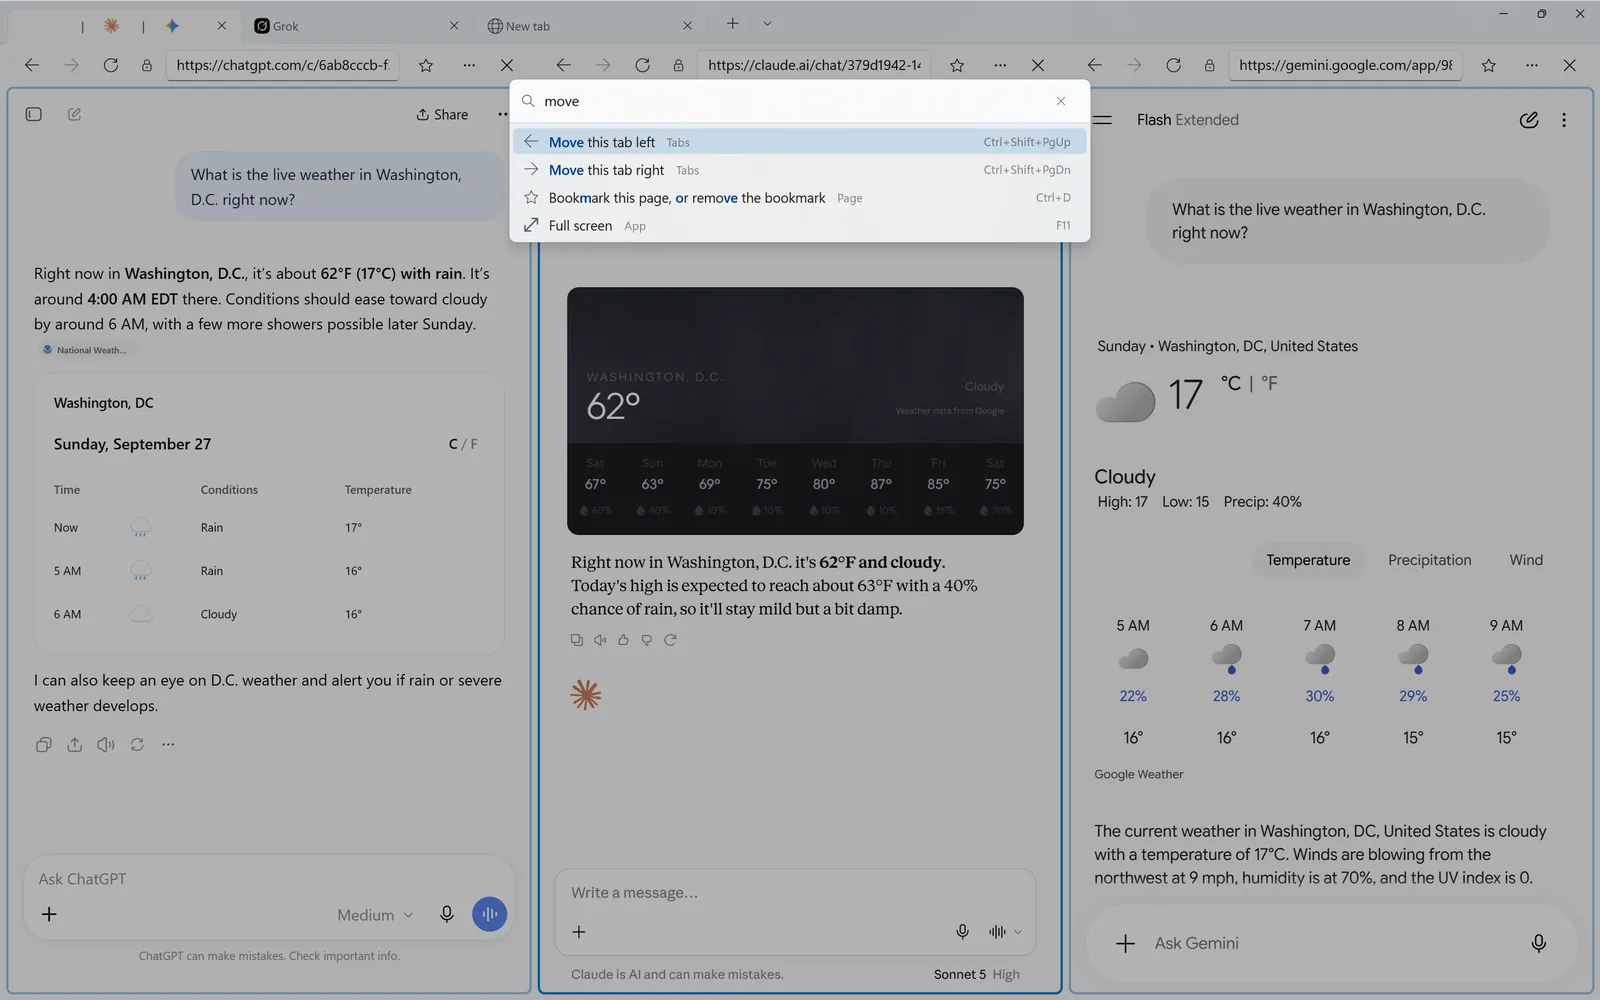Start new chat in Gemini pane
The height and width of the screenshot is (1000, 1600).
pos(1528,120)
